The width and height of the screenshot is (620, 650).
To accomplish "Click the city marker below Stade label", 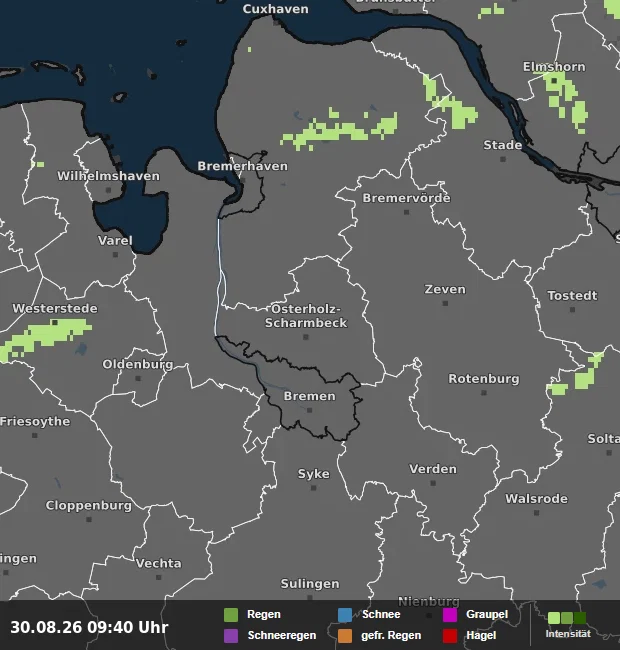I will (503, 159).
